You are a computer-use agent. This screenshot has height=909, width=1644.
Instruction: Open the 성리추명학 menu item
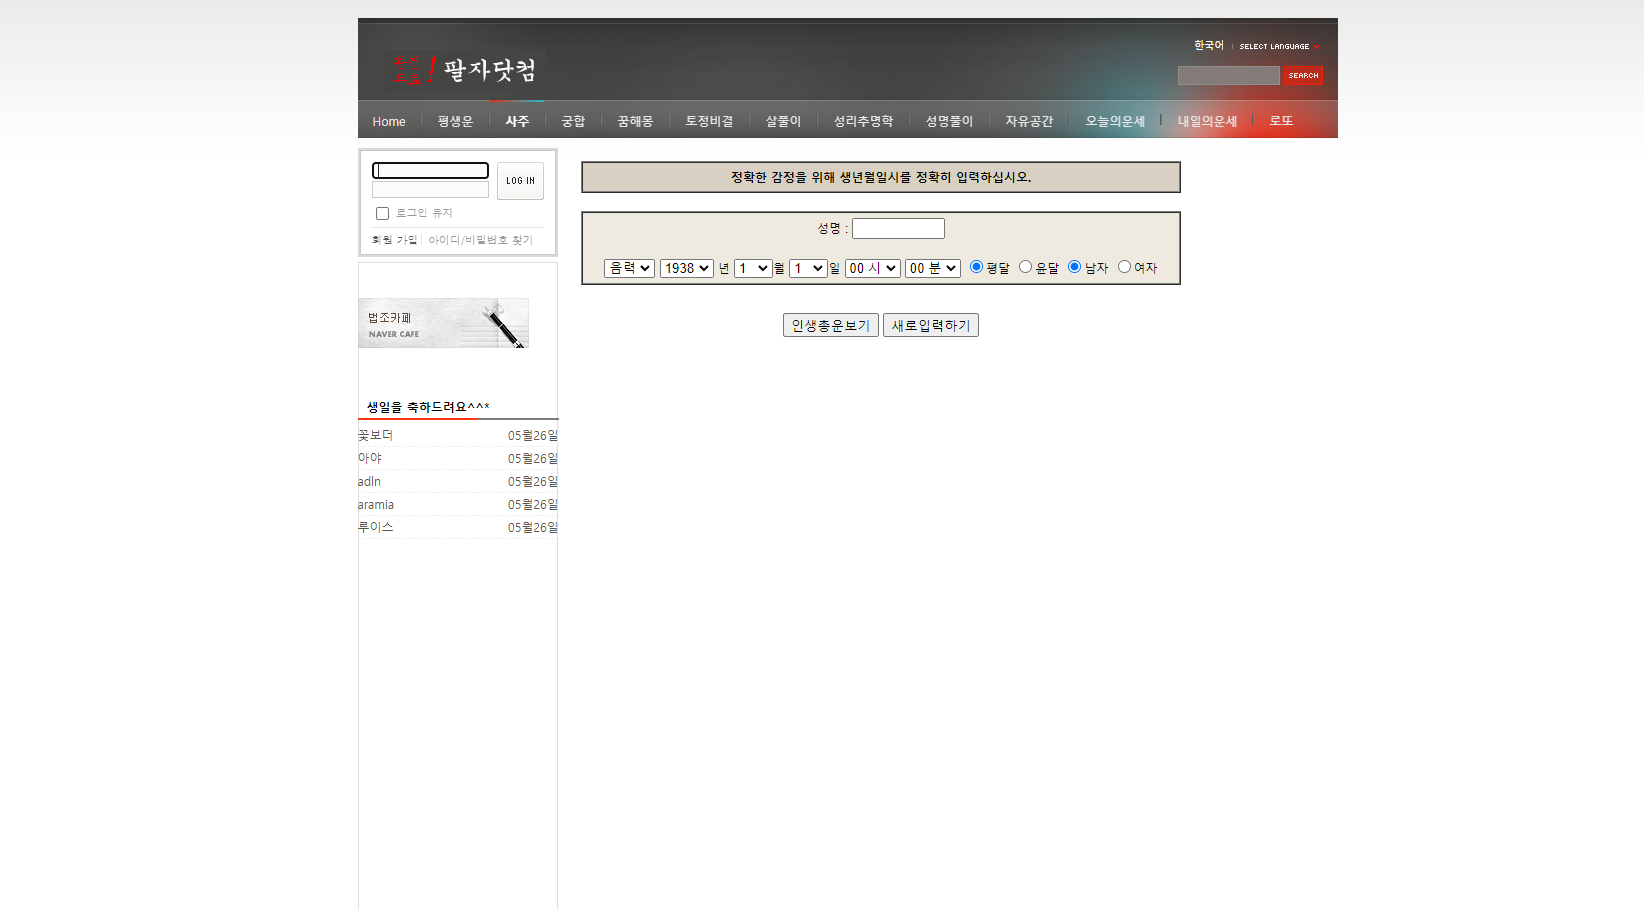coord(863,121)
